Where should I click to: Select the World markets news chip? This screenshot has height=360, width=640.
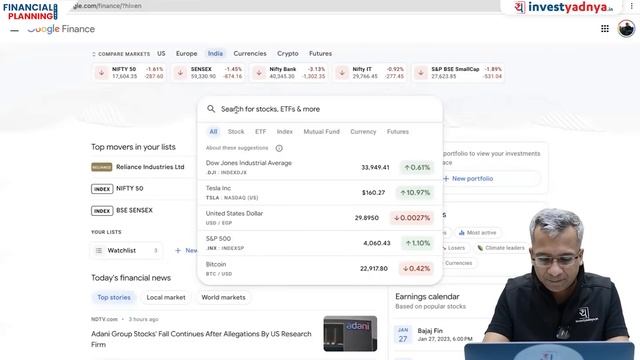pos(223,297)
